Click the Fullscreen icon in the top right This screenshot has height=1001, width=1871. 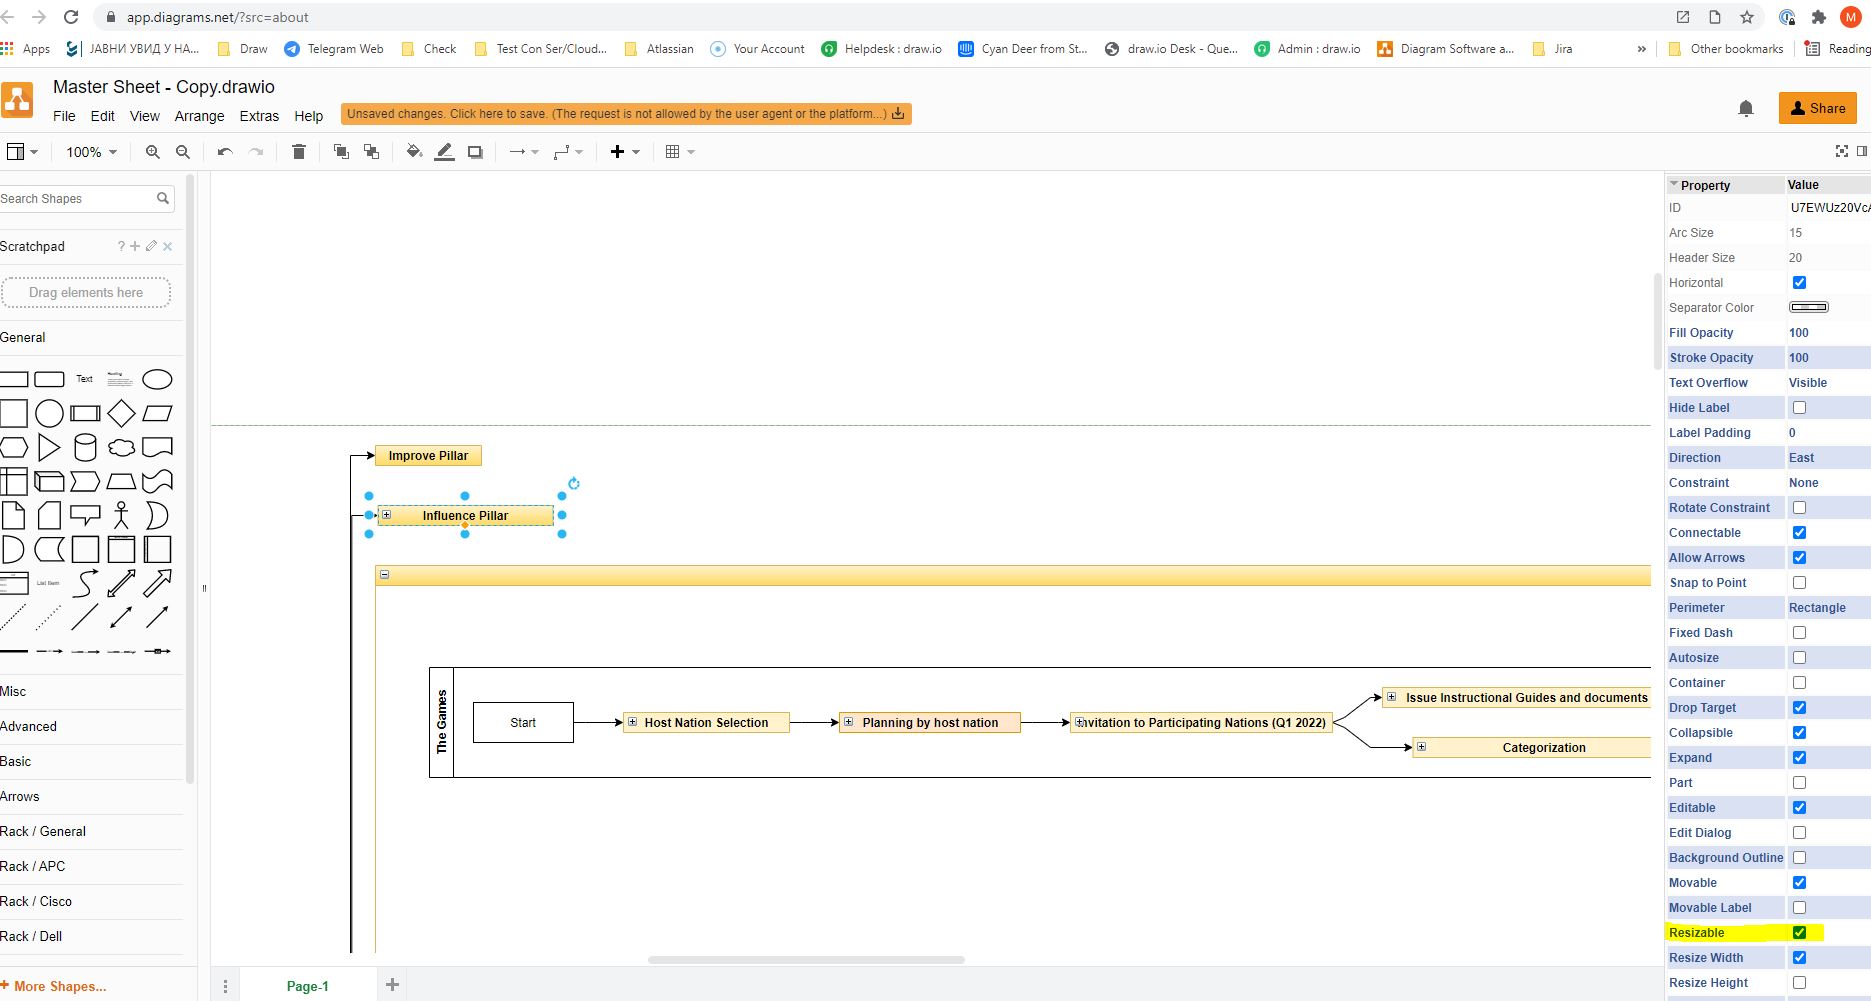click(1842, 151)
